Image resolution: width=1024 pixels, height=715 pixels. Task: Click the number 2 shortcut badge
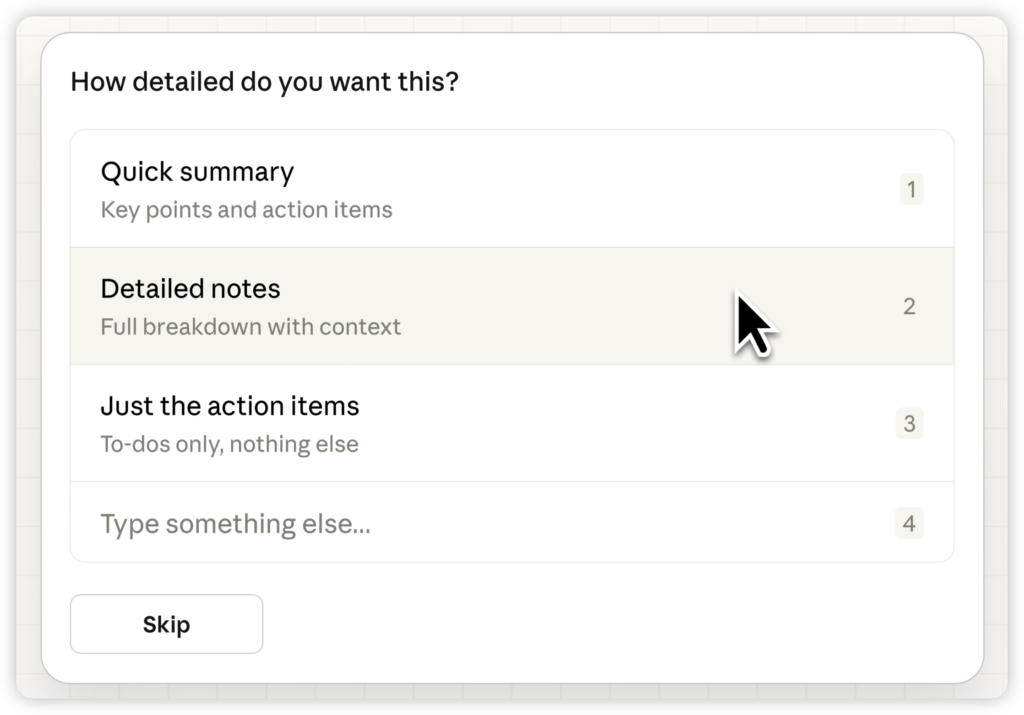(909, 306)
